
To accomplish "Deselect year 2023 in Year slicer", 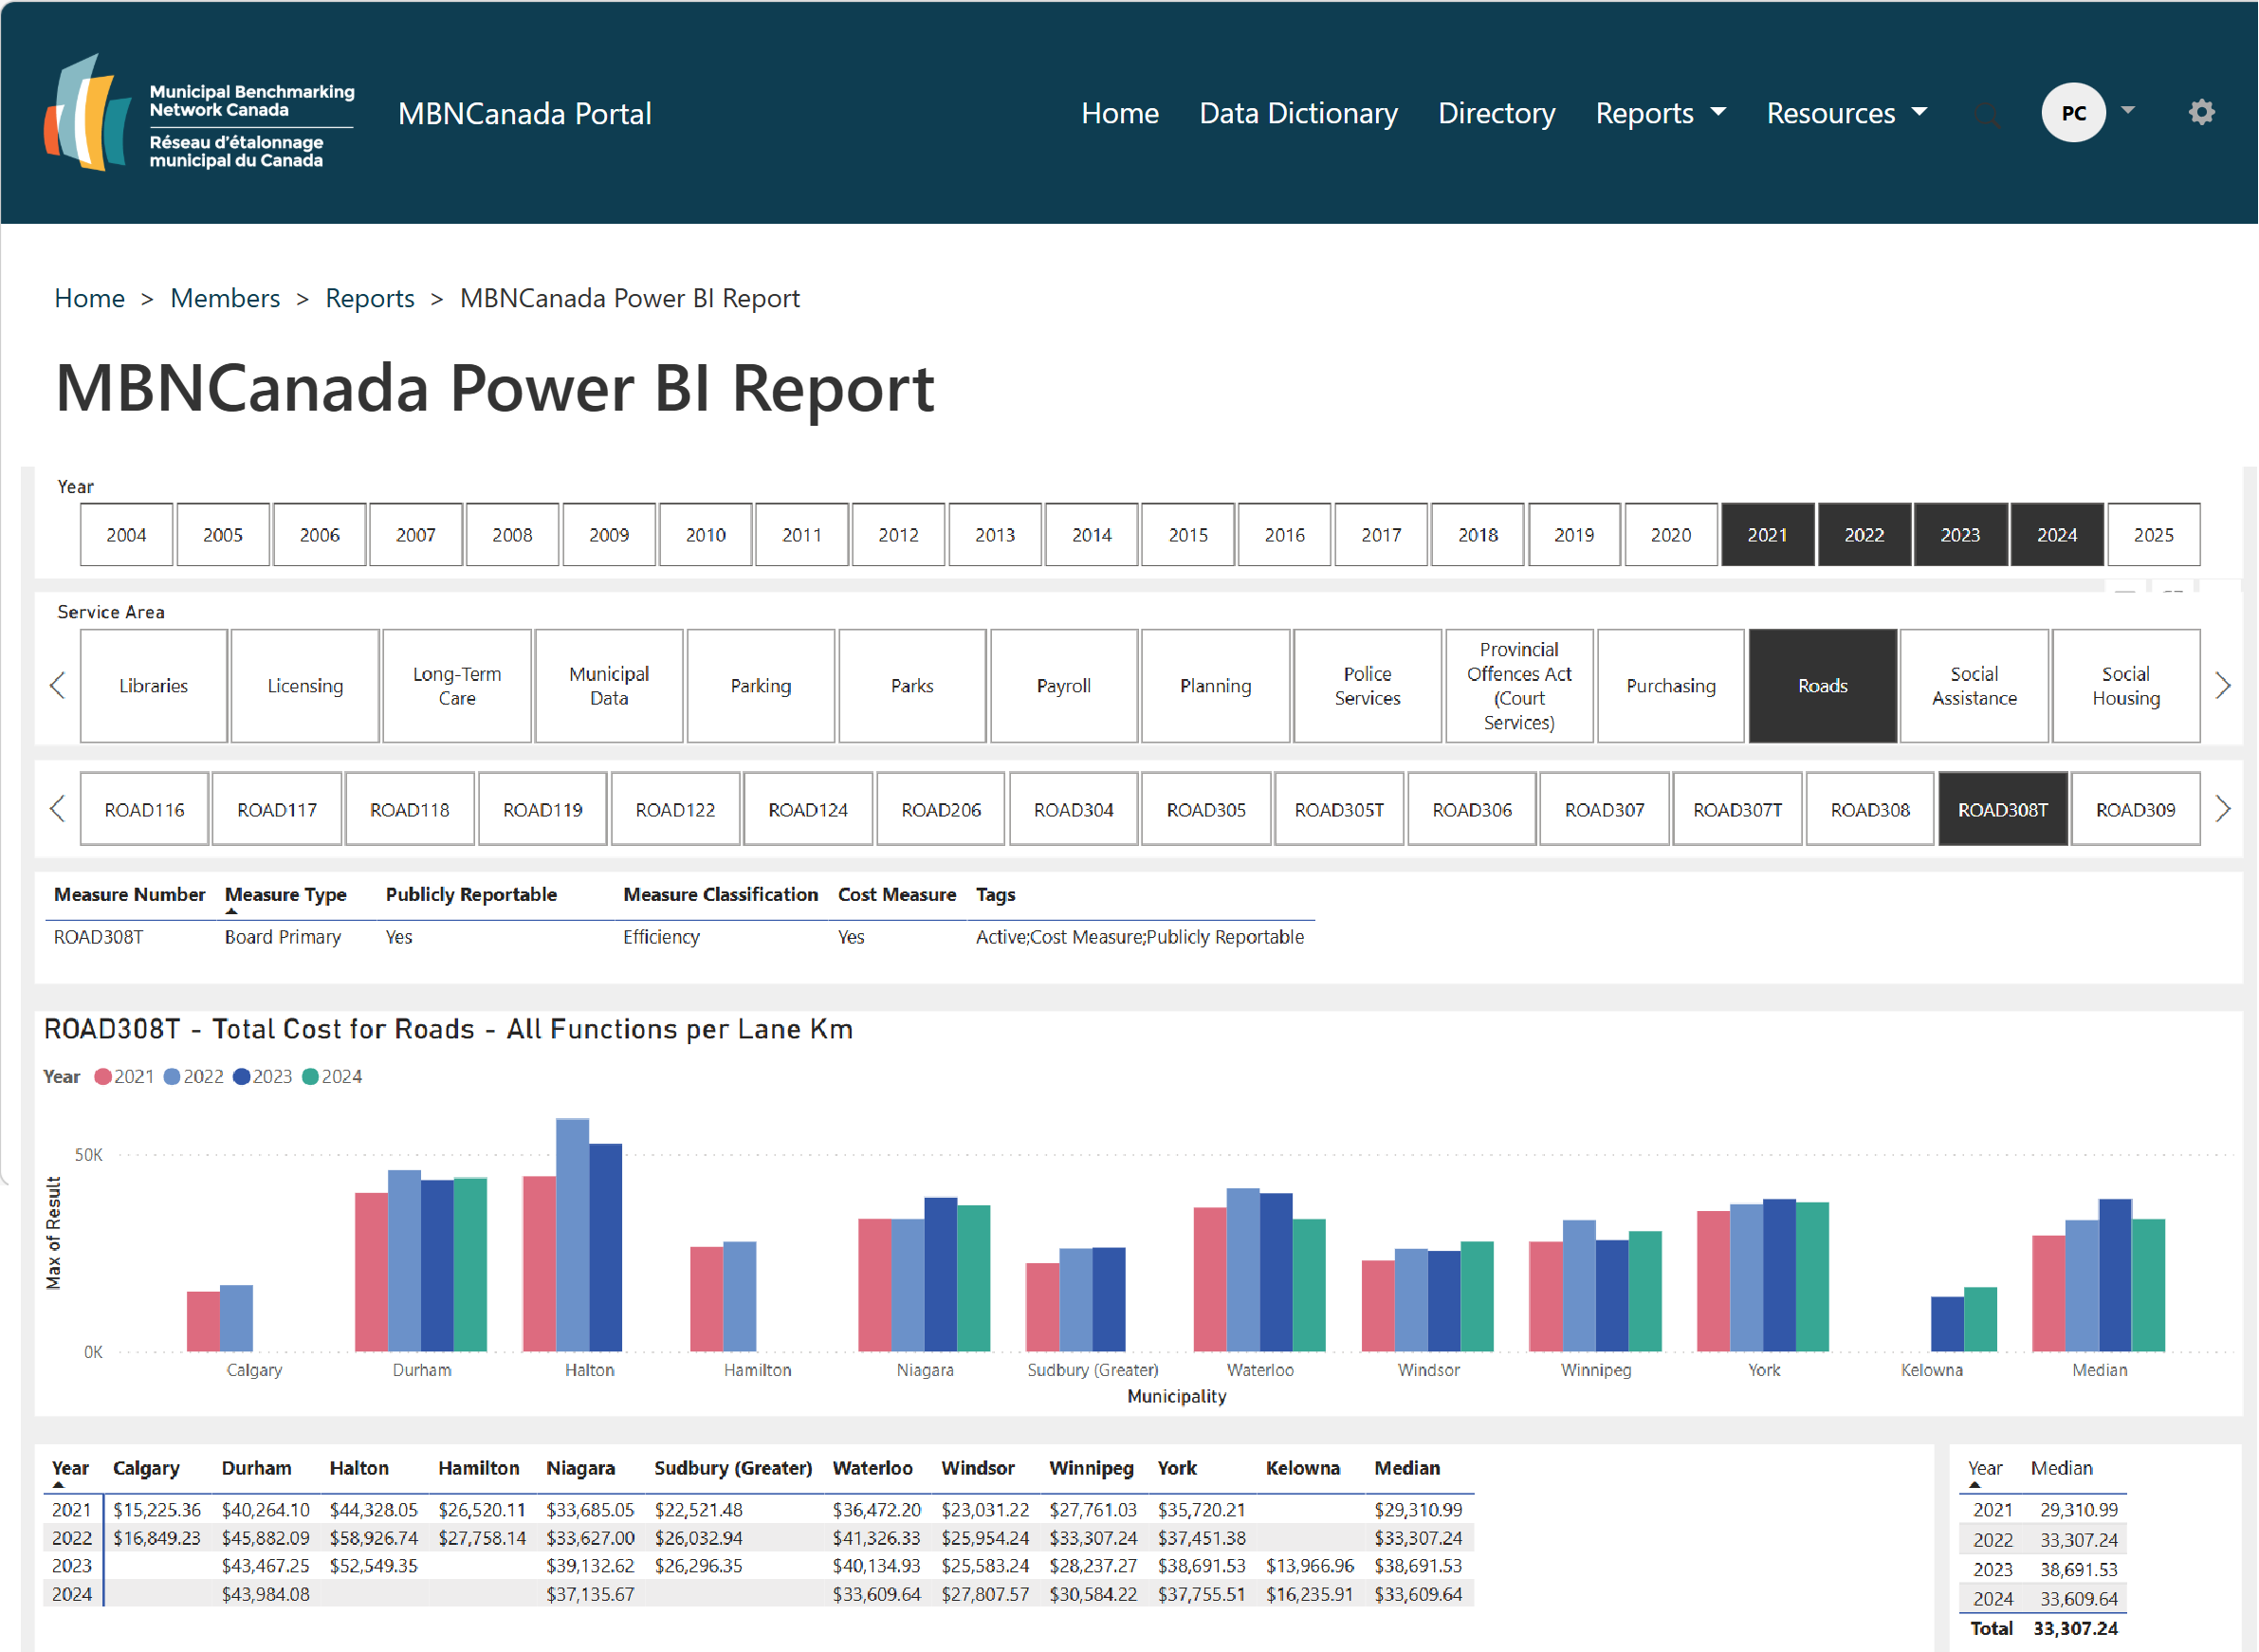I will [x=1961, y=535].
